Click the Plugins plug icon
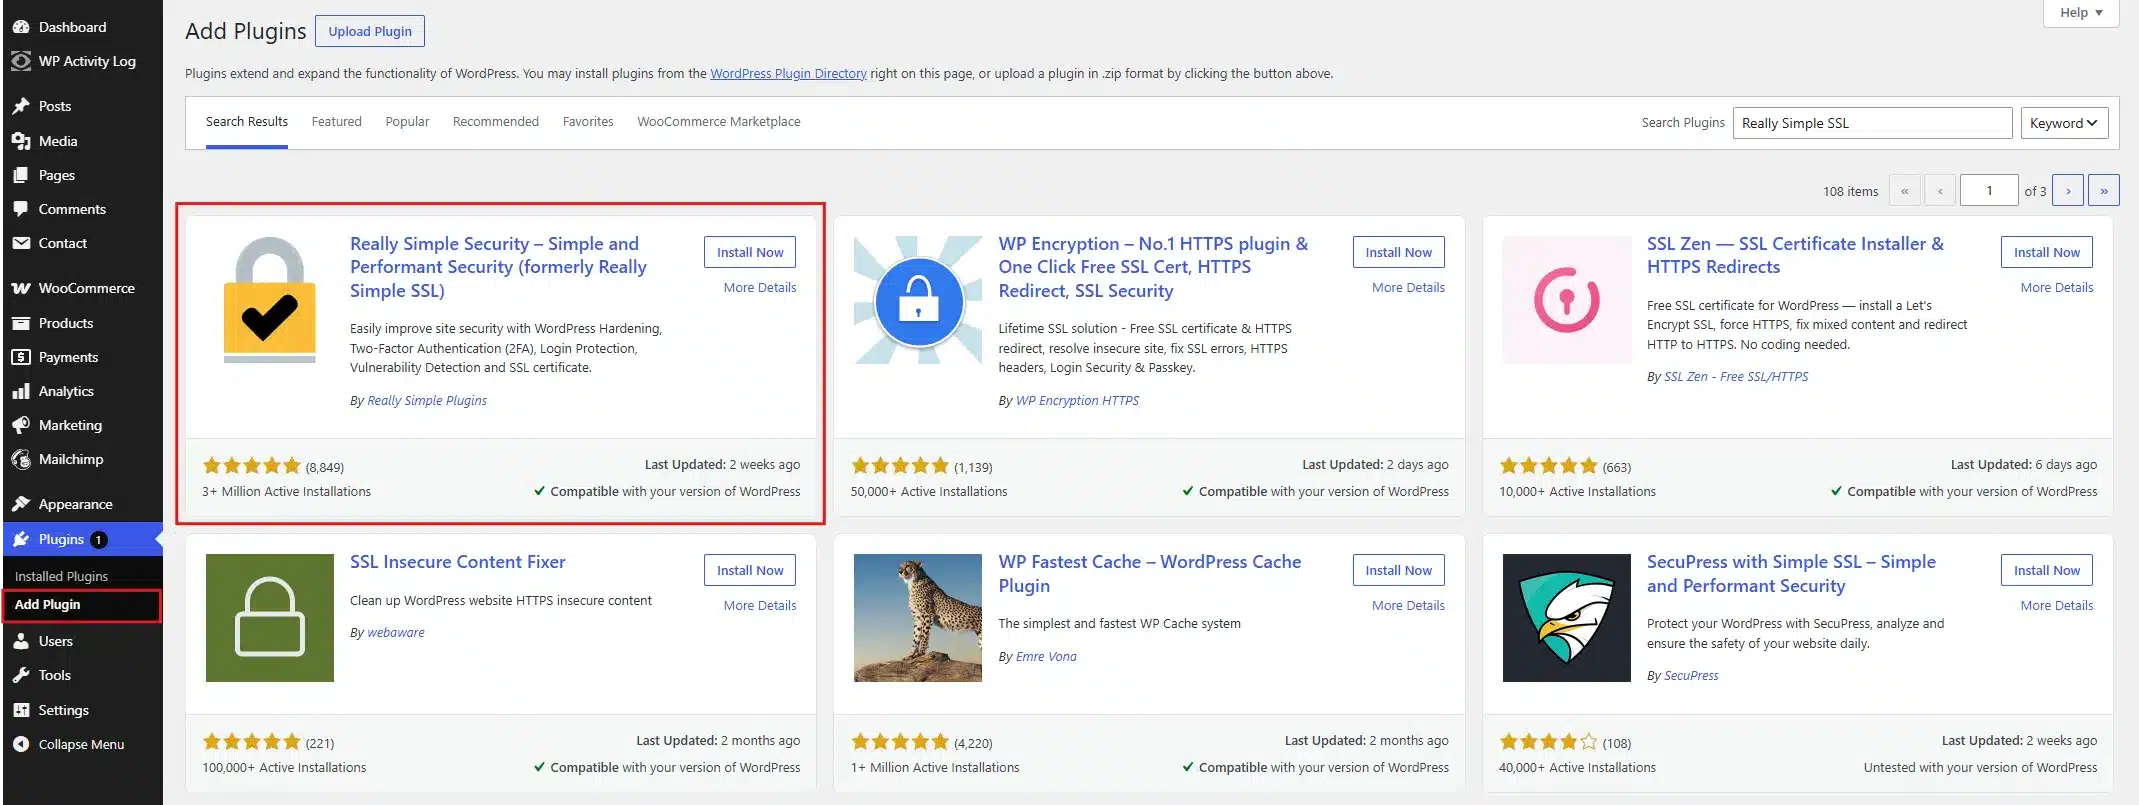Screen dimensions: 2139x805 pos(21,539)
